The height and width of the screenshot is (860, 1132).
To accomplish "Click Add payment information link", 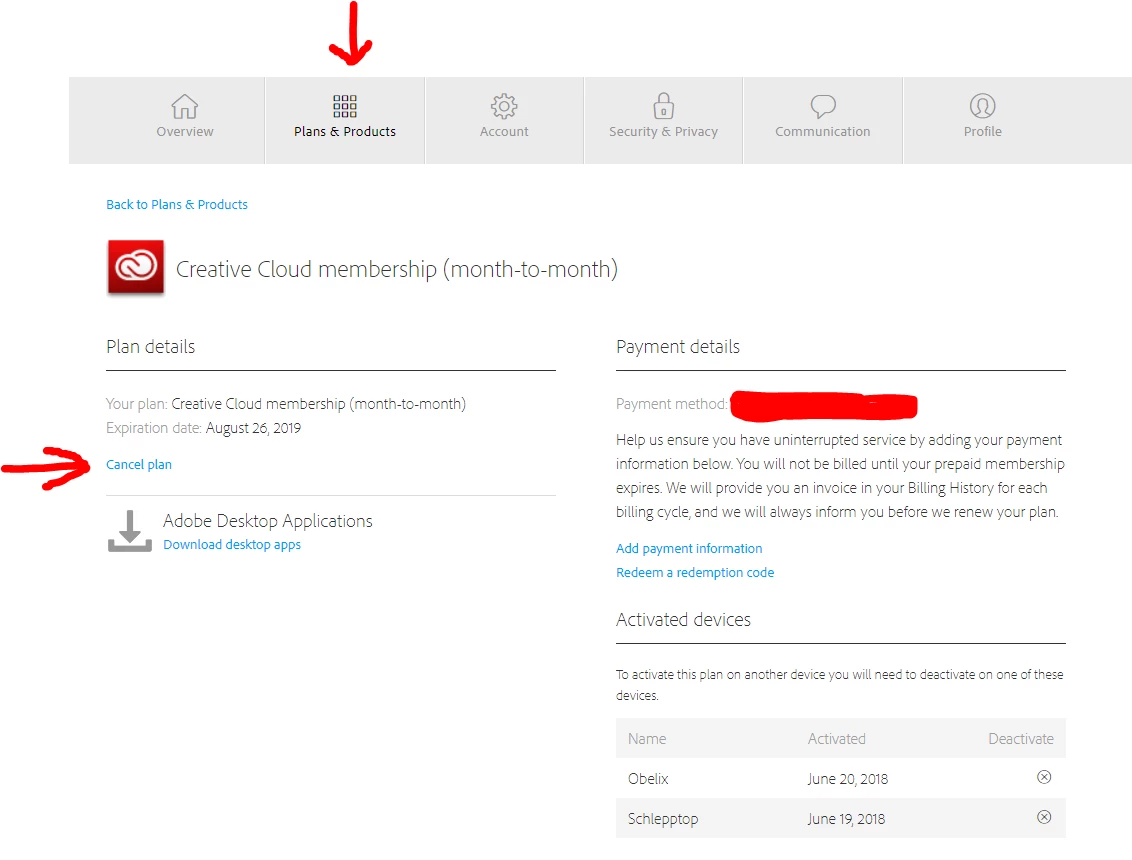I will (689, 548).
